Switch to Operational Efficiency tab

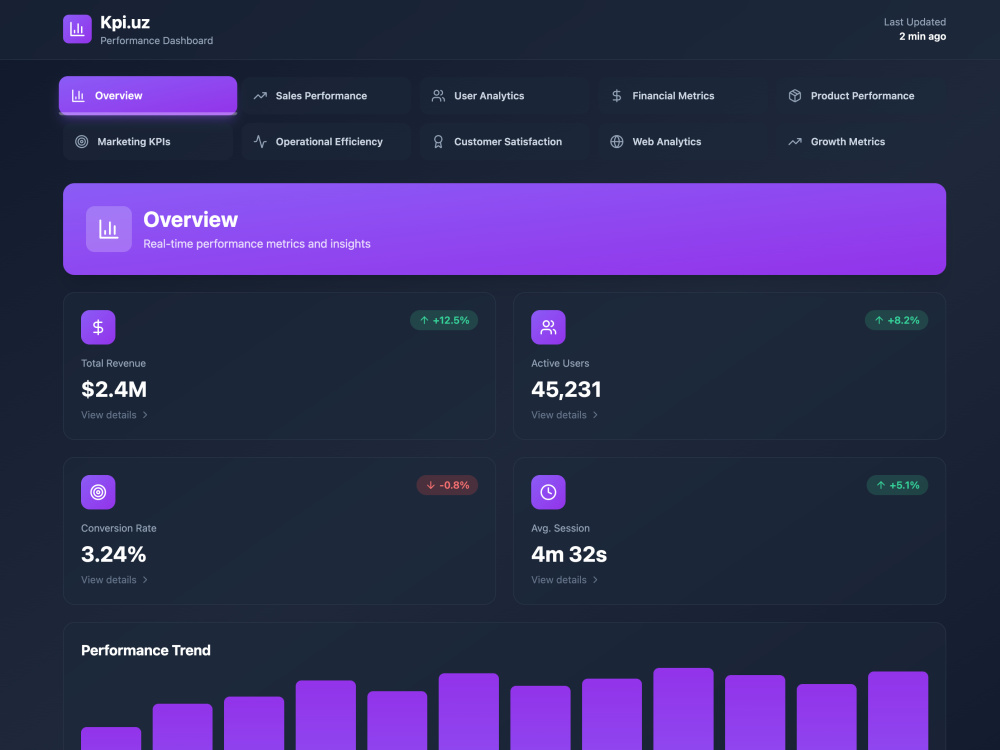[x=327, y=142]
